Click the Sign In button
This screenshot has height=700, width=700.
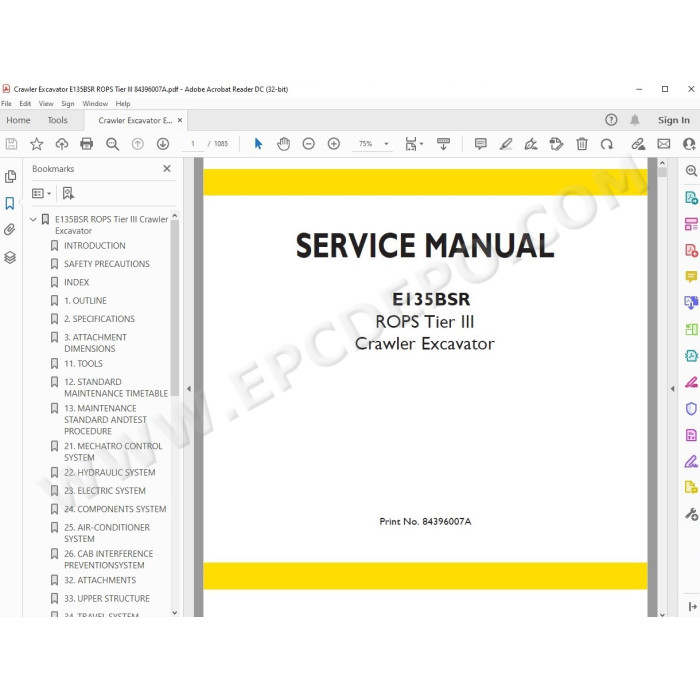[x=674, y=120]
